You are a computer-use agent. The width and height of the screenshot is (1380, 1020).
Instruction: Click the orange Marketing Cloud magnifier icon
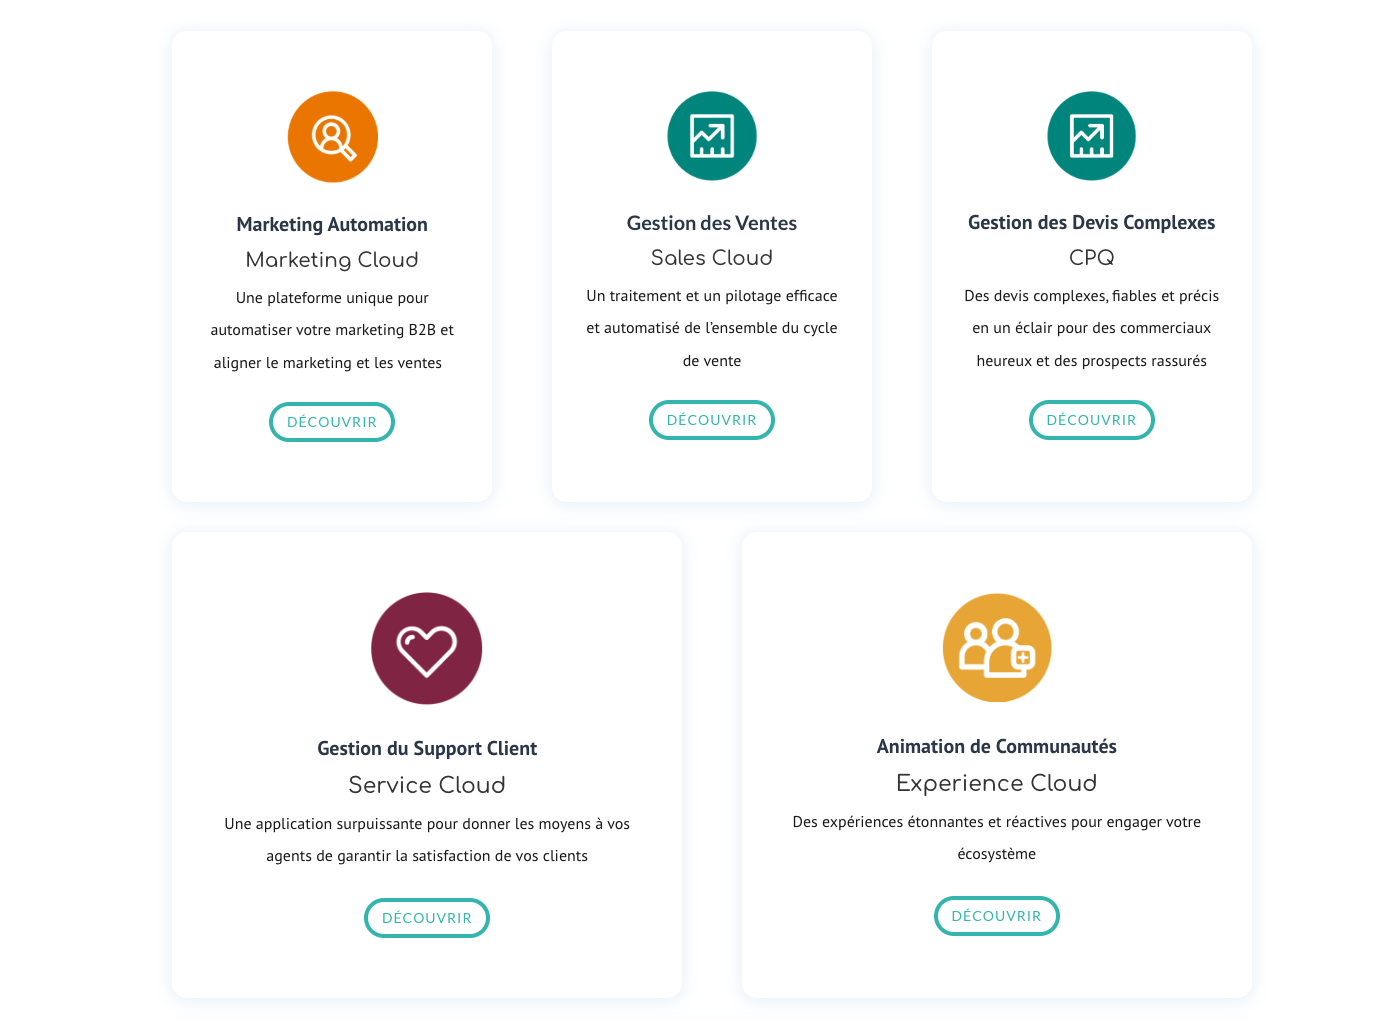pos(333,137)
